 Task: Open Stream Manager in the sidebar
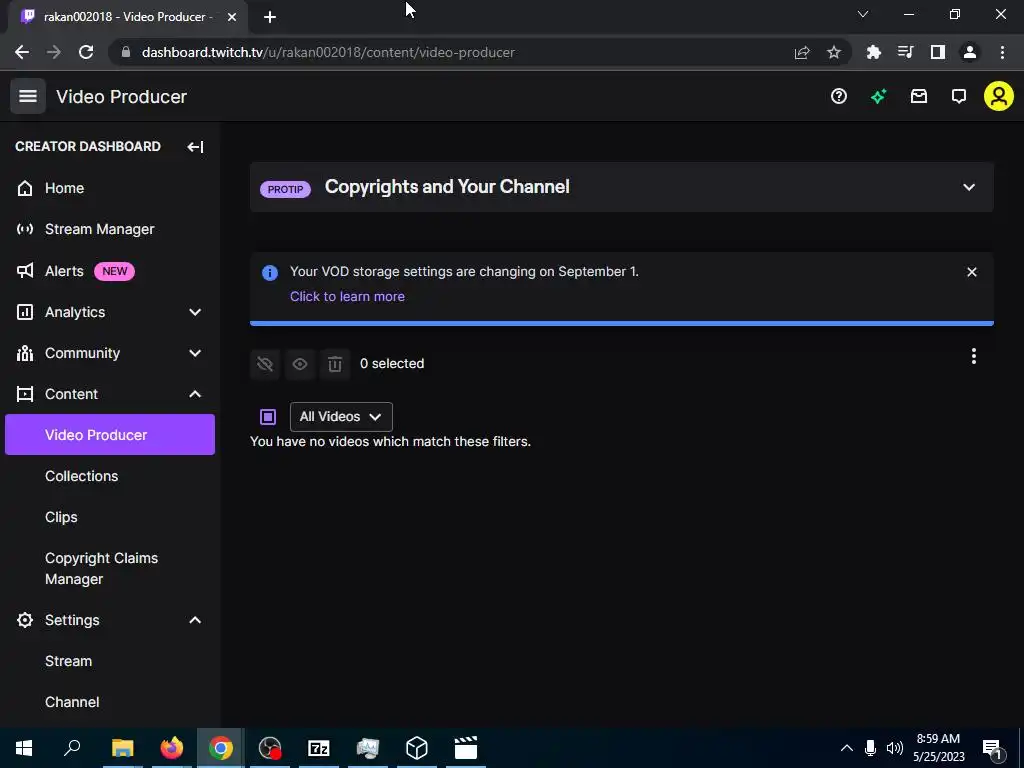[x=99, y=229]
